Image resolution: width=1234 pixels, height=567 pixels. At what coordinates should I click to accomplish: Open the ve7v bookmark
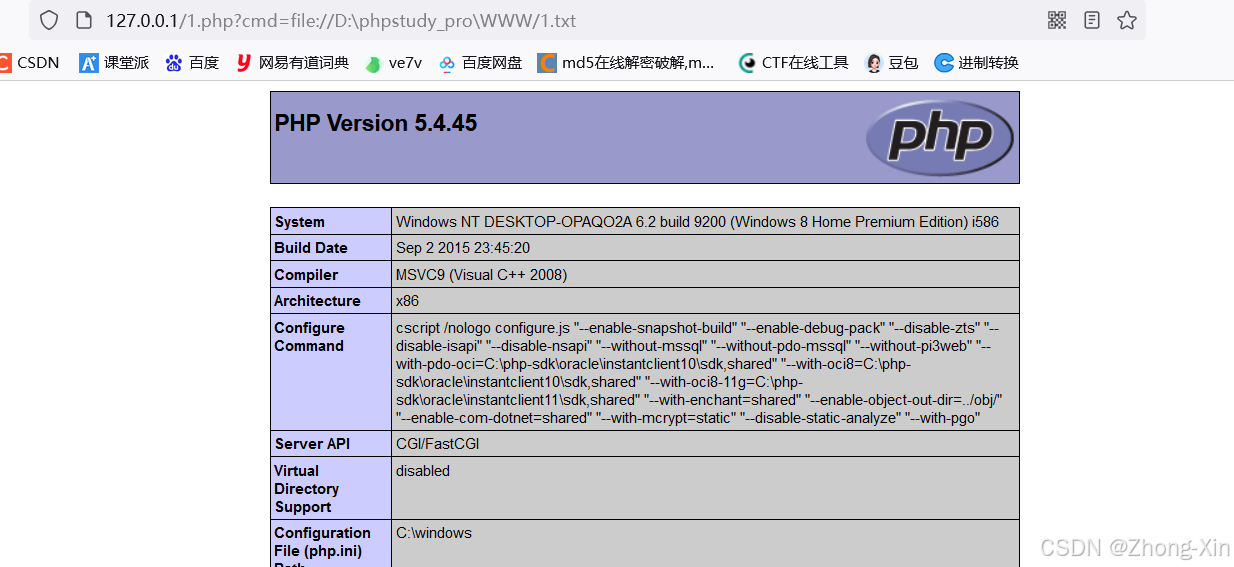393,63
